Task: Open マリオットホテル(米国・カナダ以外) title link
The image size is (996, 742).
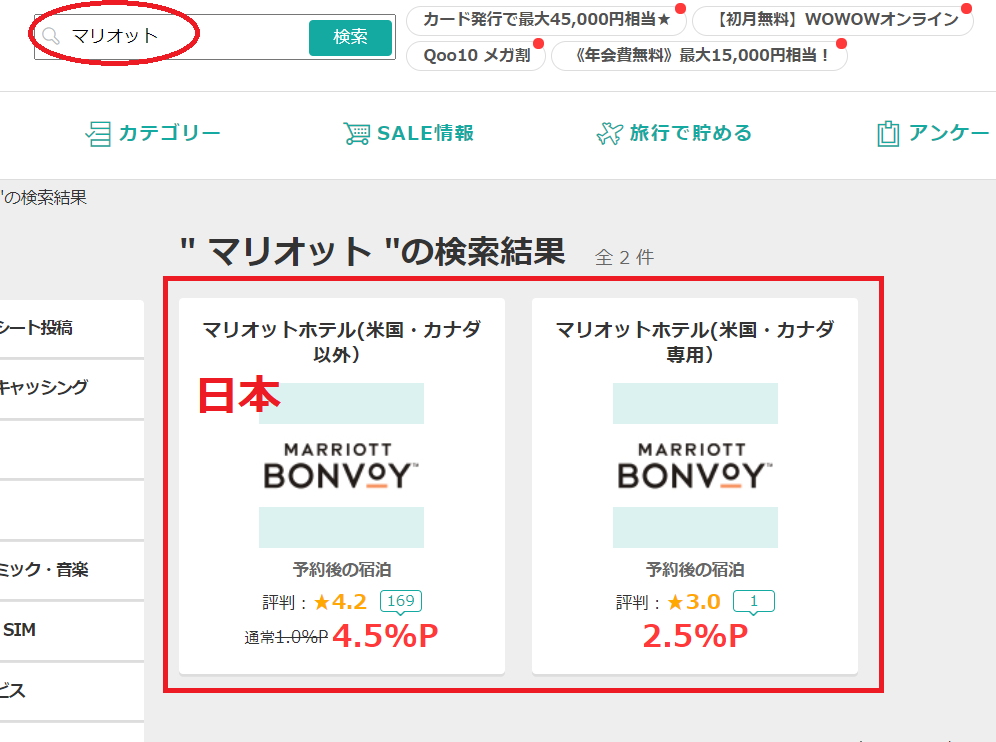Action: (x=341, y=341)
